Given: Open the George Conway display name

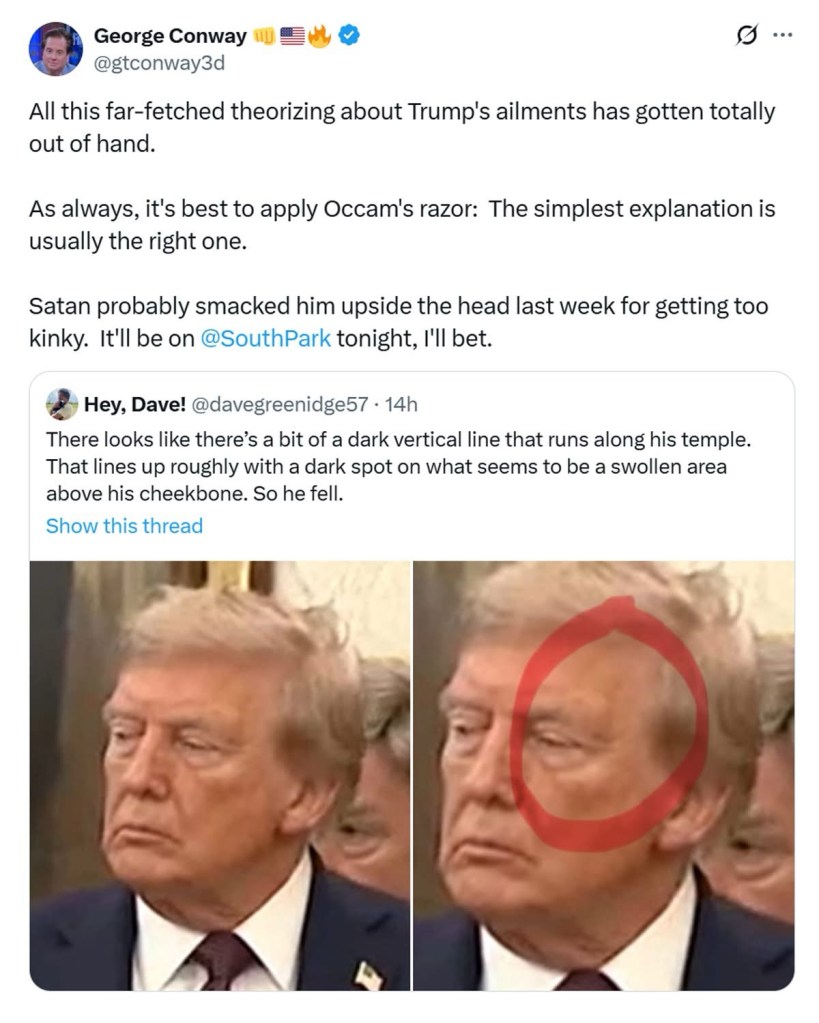Looking at the screenshot, I should pyautogui.click(x=170, y=36).
